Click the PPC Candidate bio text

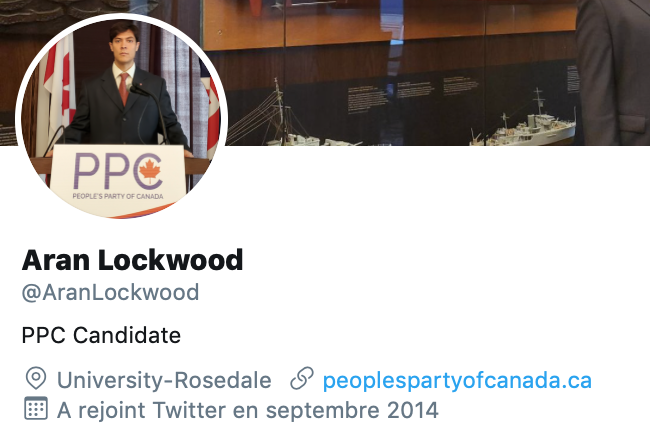click(101, 335)
